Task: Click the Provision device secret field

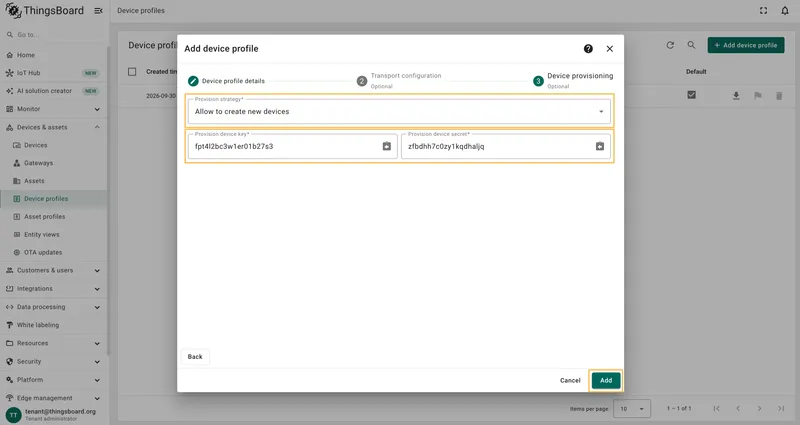Action: [506, 146]
